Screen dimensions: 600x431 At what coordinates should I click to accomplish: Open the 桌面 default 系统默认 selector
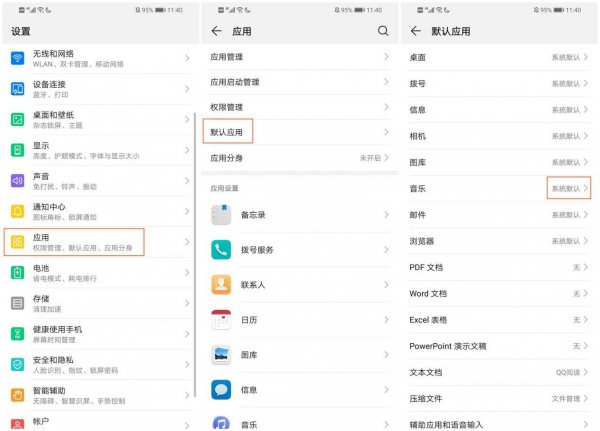569,57
